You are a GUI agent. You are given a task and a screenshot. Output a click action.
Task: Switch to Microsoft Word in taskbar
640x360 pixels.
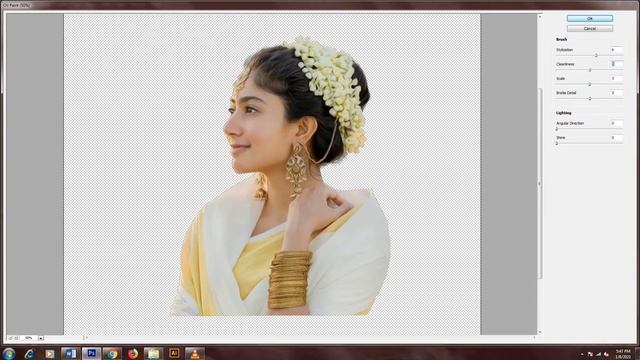click(x=71, y=353)
